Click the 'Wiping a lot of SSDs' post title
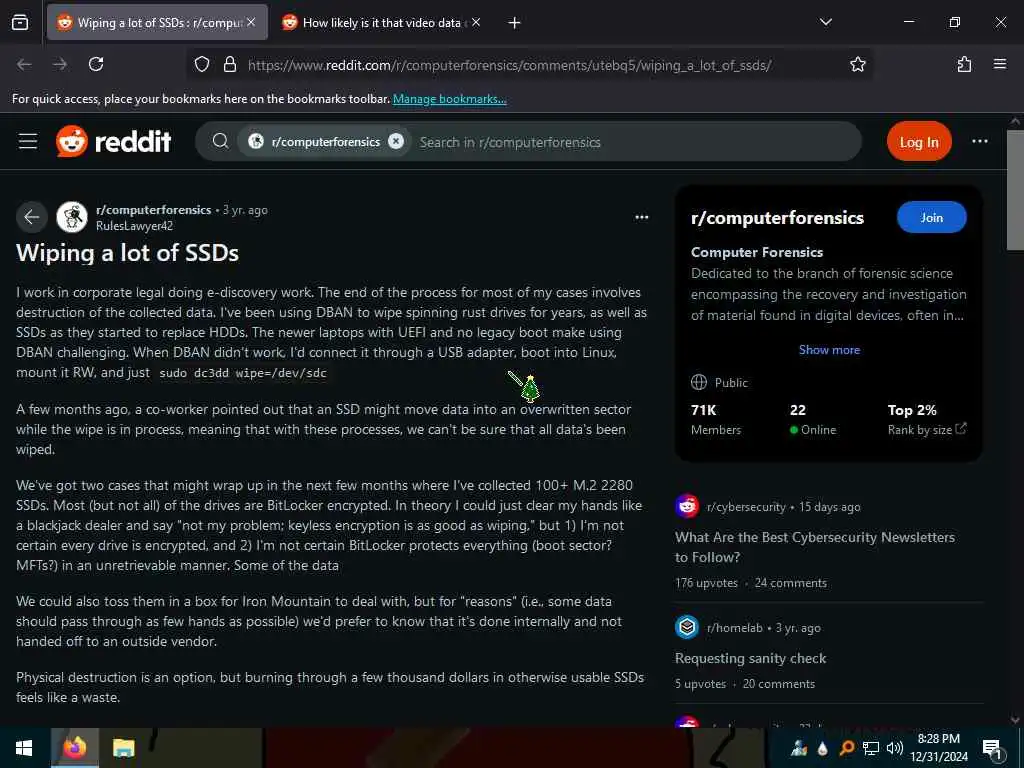Screen dimensions: 1024x768 (127, 253)
